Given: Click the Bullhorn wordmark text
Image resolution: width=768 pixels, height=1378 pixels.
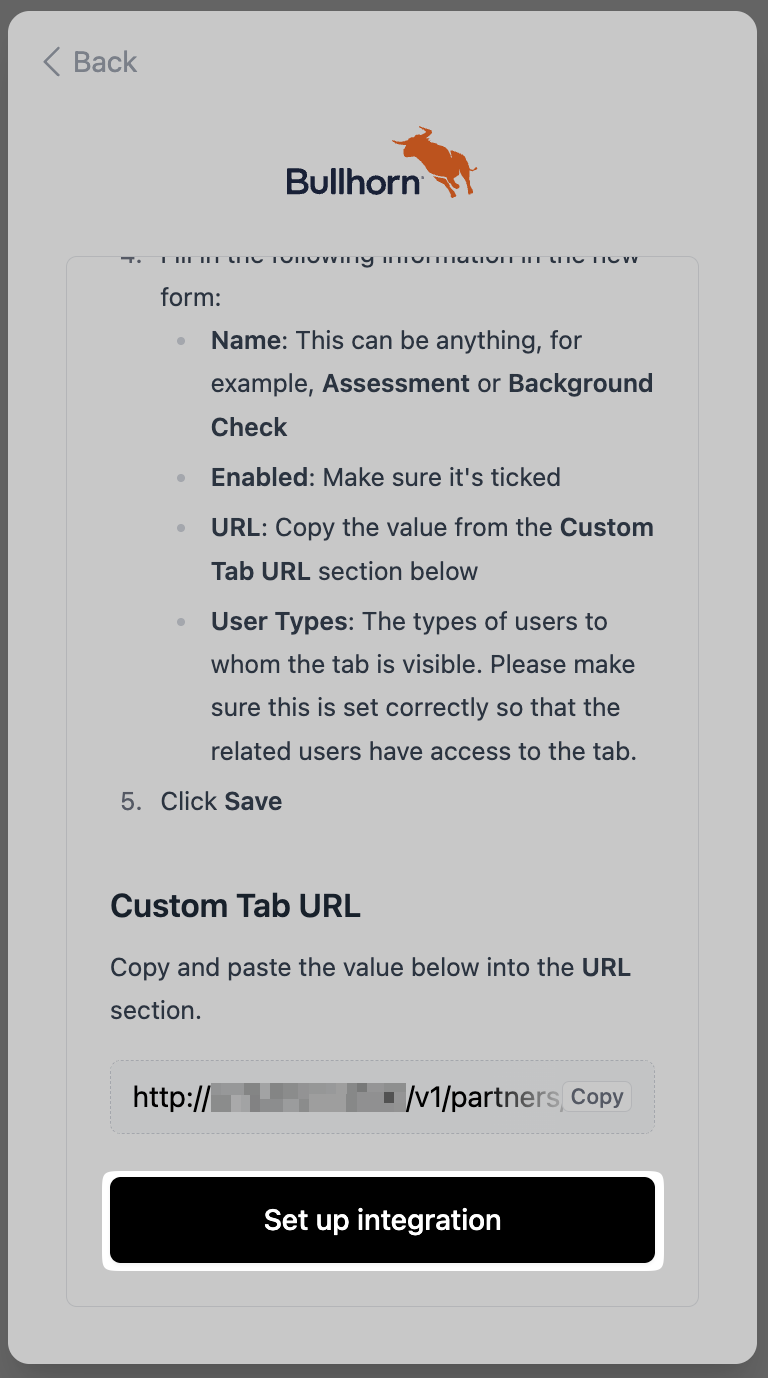Looking at the screenshot, I should click(x=354, y=182).
